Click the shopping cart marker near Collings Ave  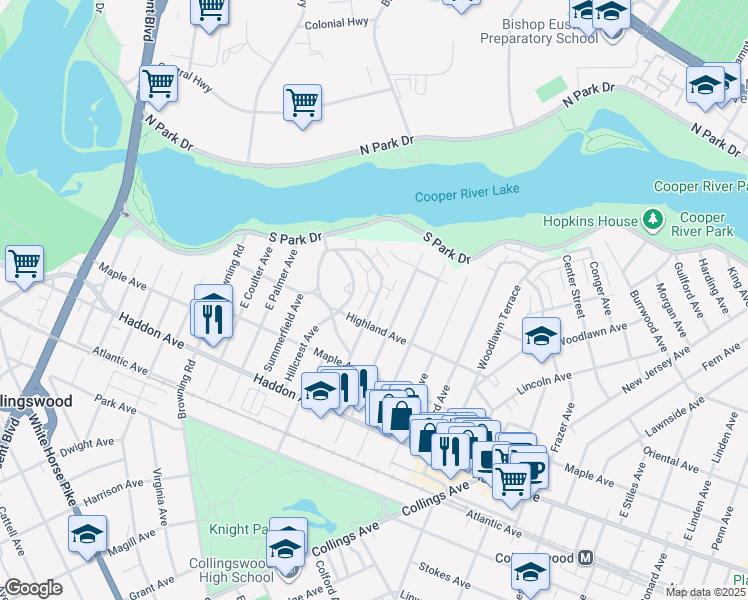[x=511, y=485]
